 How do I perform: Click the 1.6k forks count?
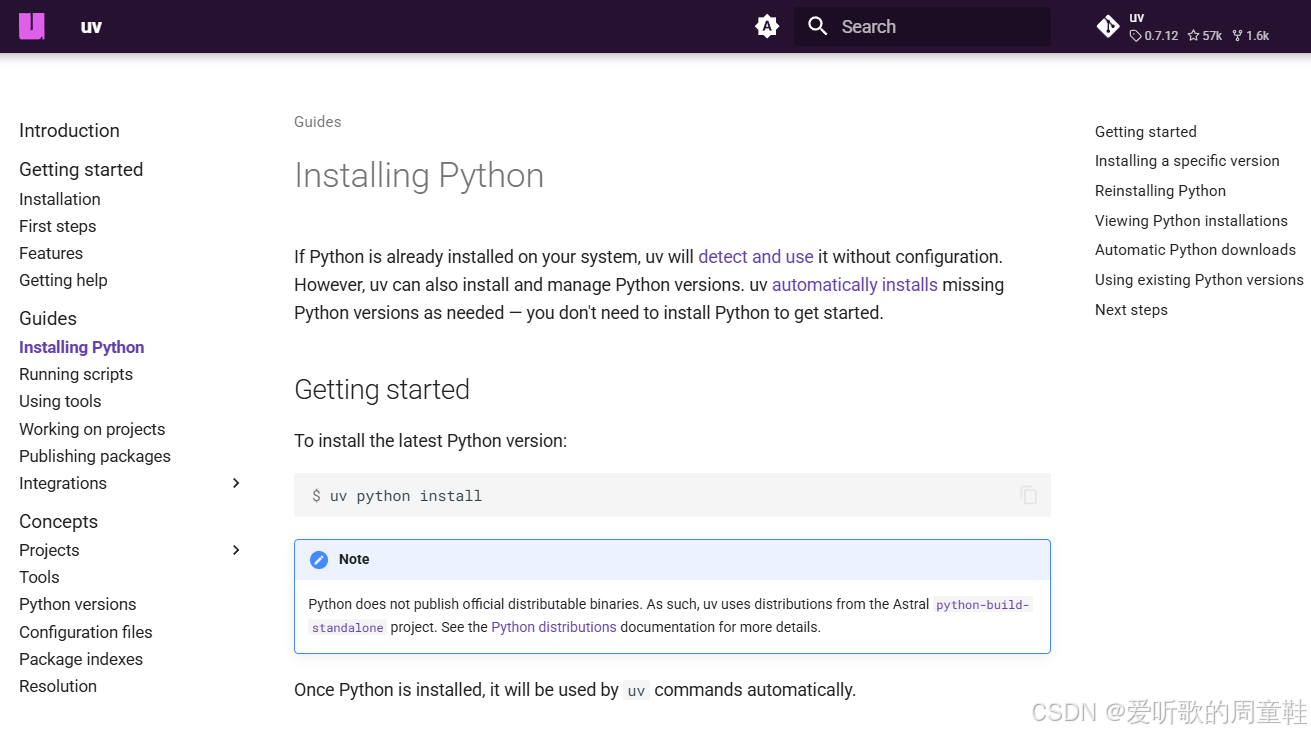pyautogui.click(x=1257, y=36)
